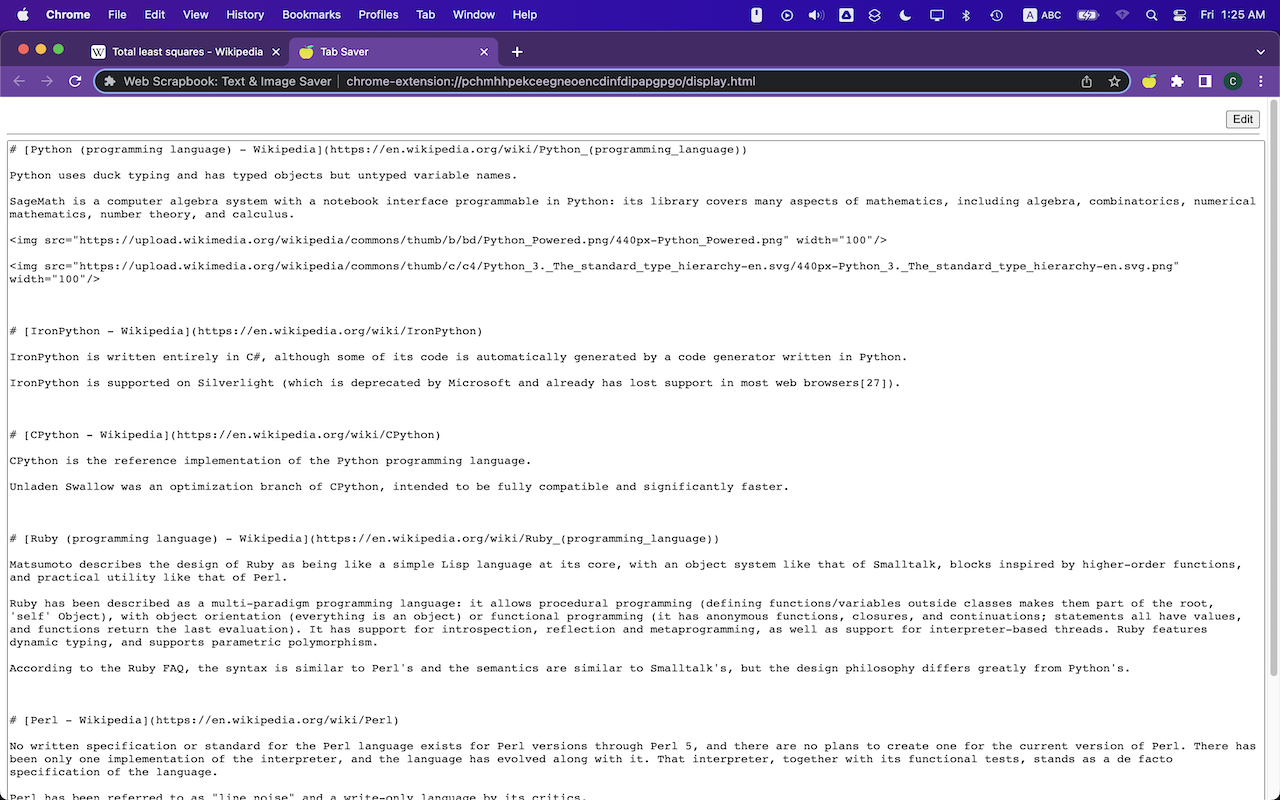Click the yellow apple extension icon
The image size is (1280, 800).
[x=1149, y=81]
